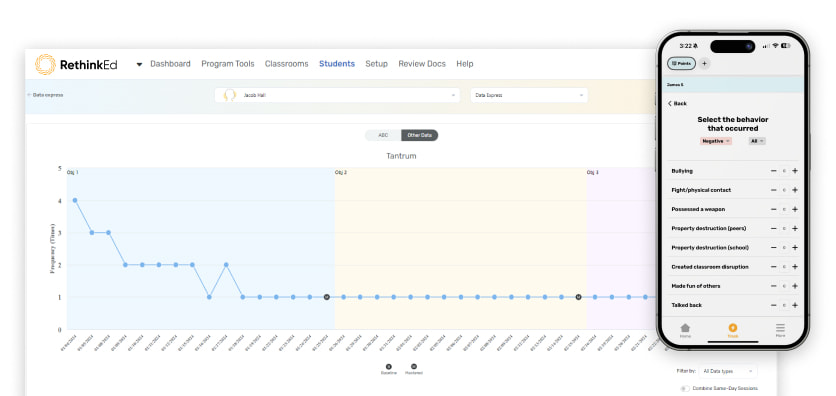Image resolution: width=836 pixels, height=396 pixels.
Task: Click the Data express back link
Action: click(45, 95)
